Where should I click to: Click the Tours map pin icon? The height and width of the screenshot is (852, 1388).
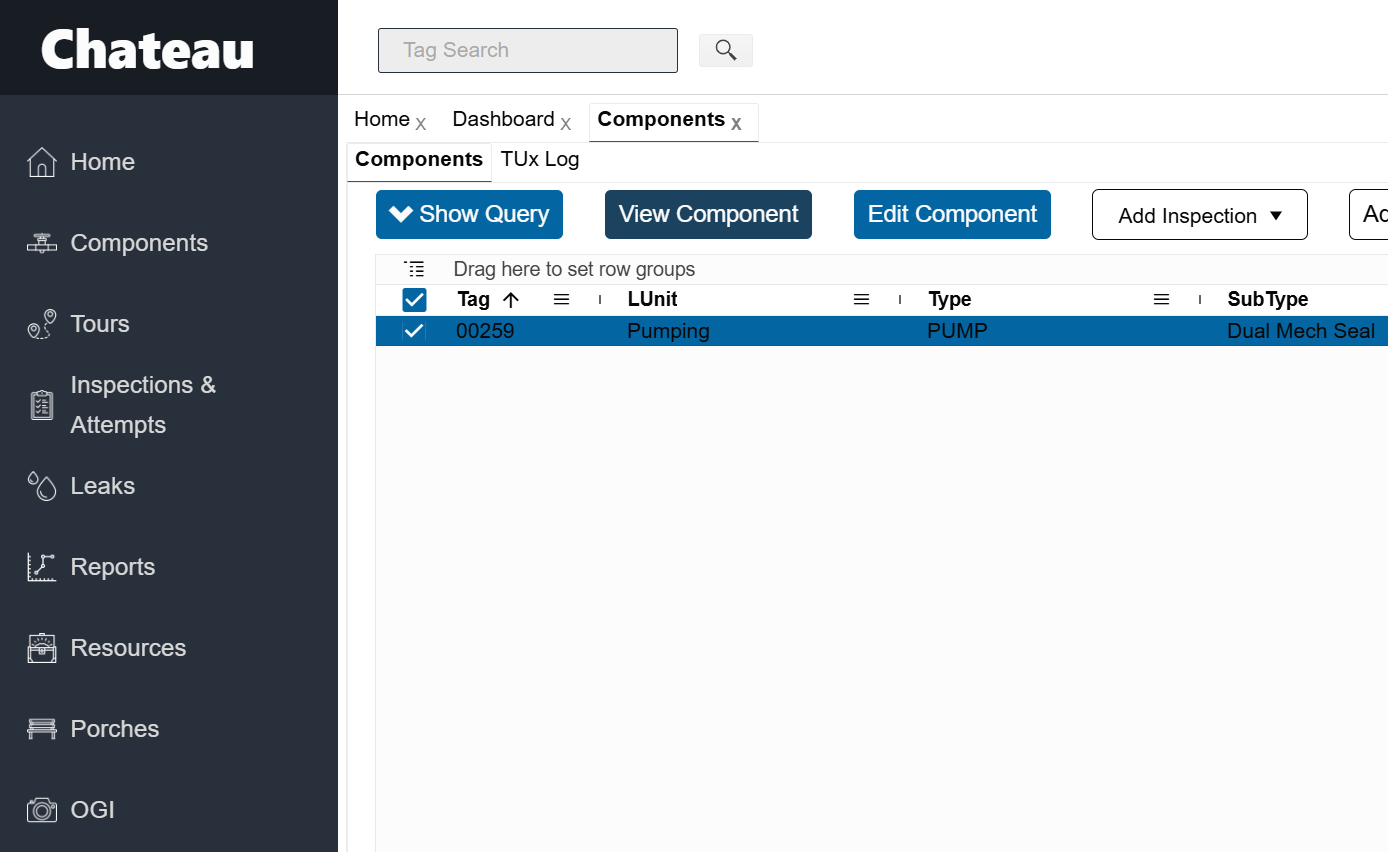[x=41, y=324]
